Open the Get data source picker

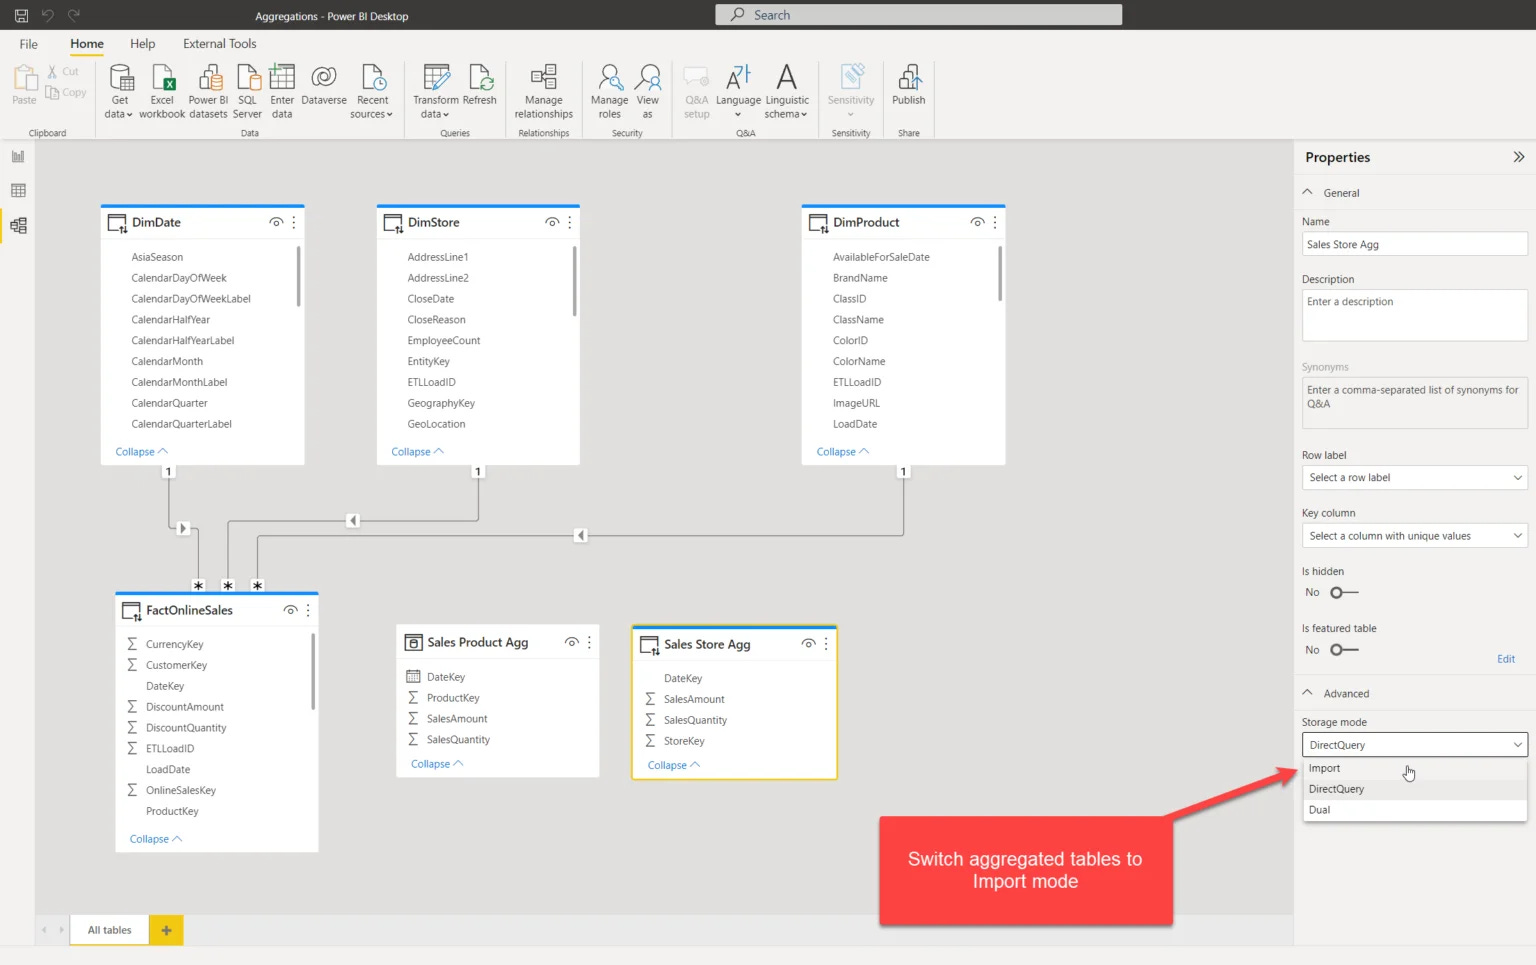(x=119, y=91)
